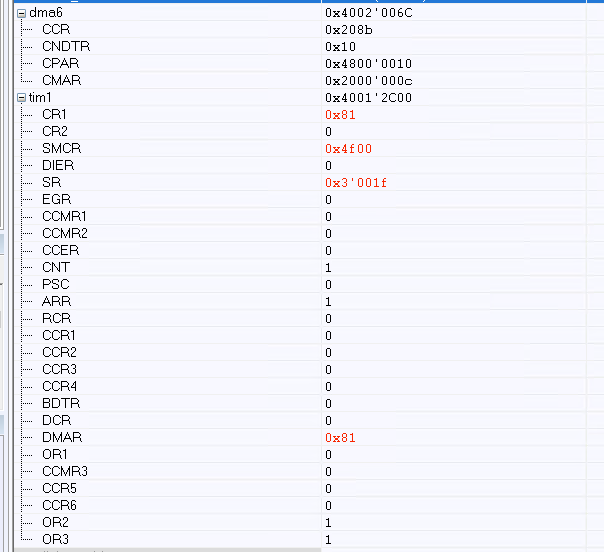Click the CNDTR value 0x10

tap(340, 47)
